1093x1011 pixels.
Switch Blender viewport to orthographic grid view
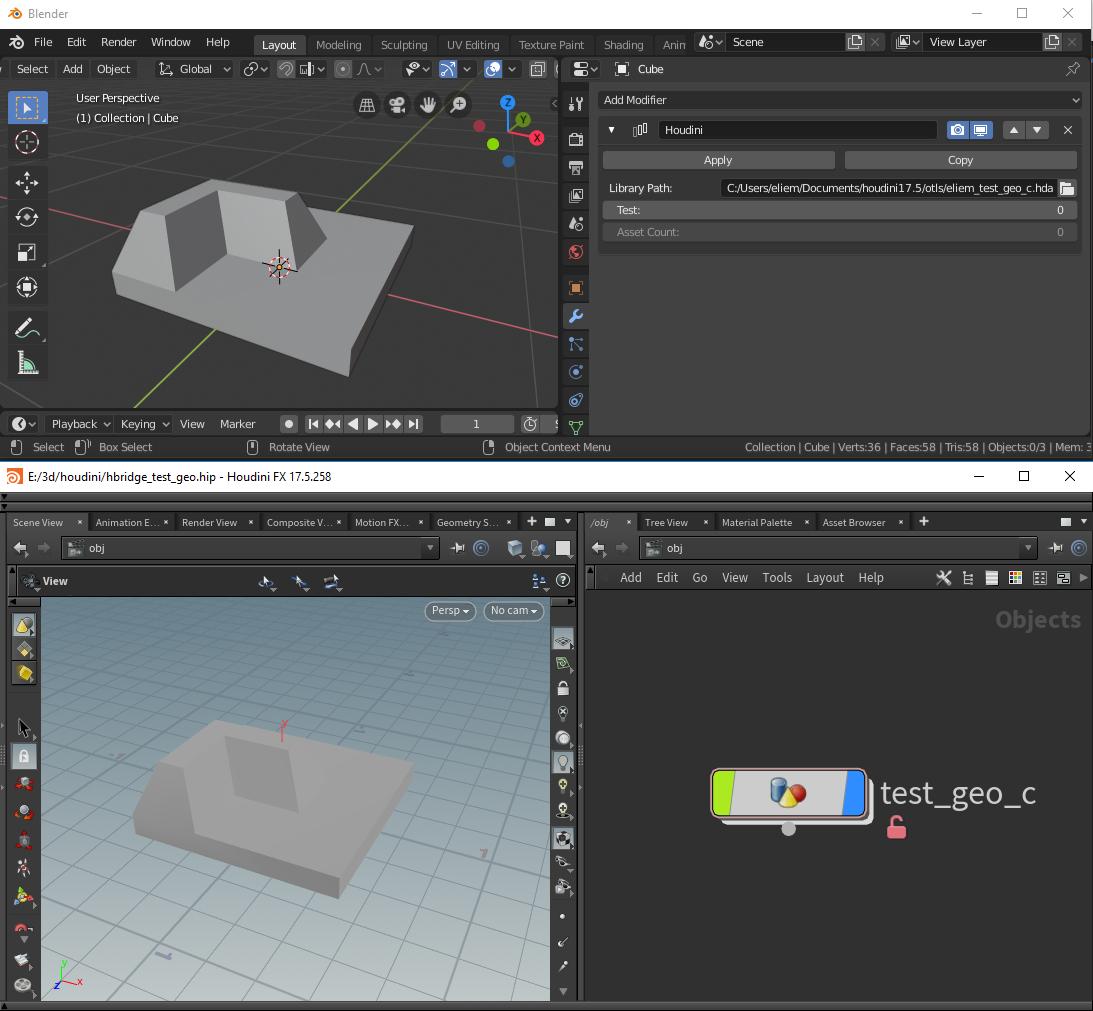coord(367,105)
